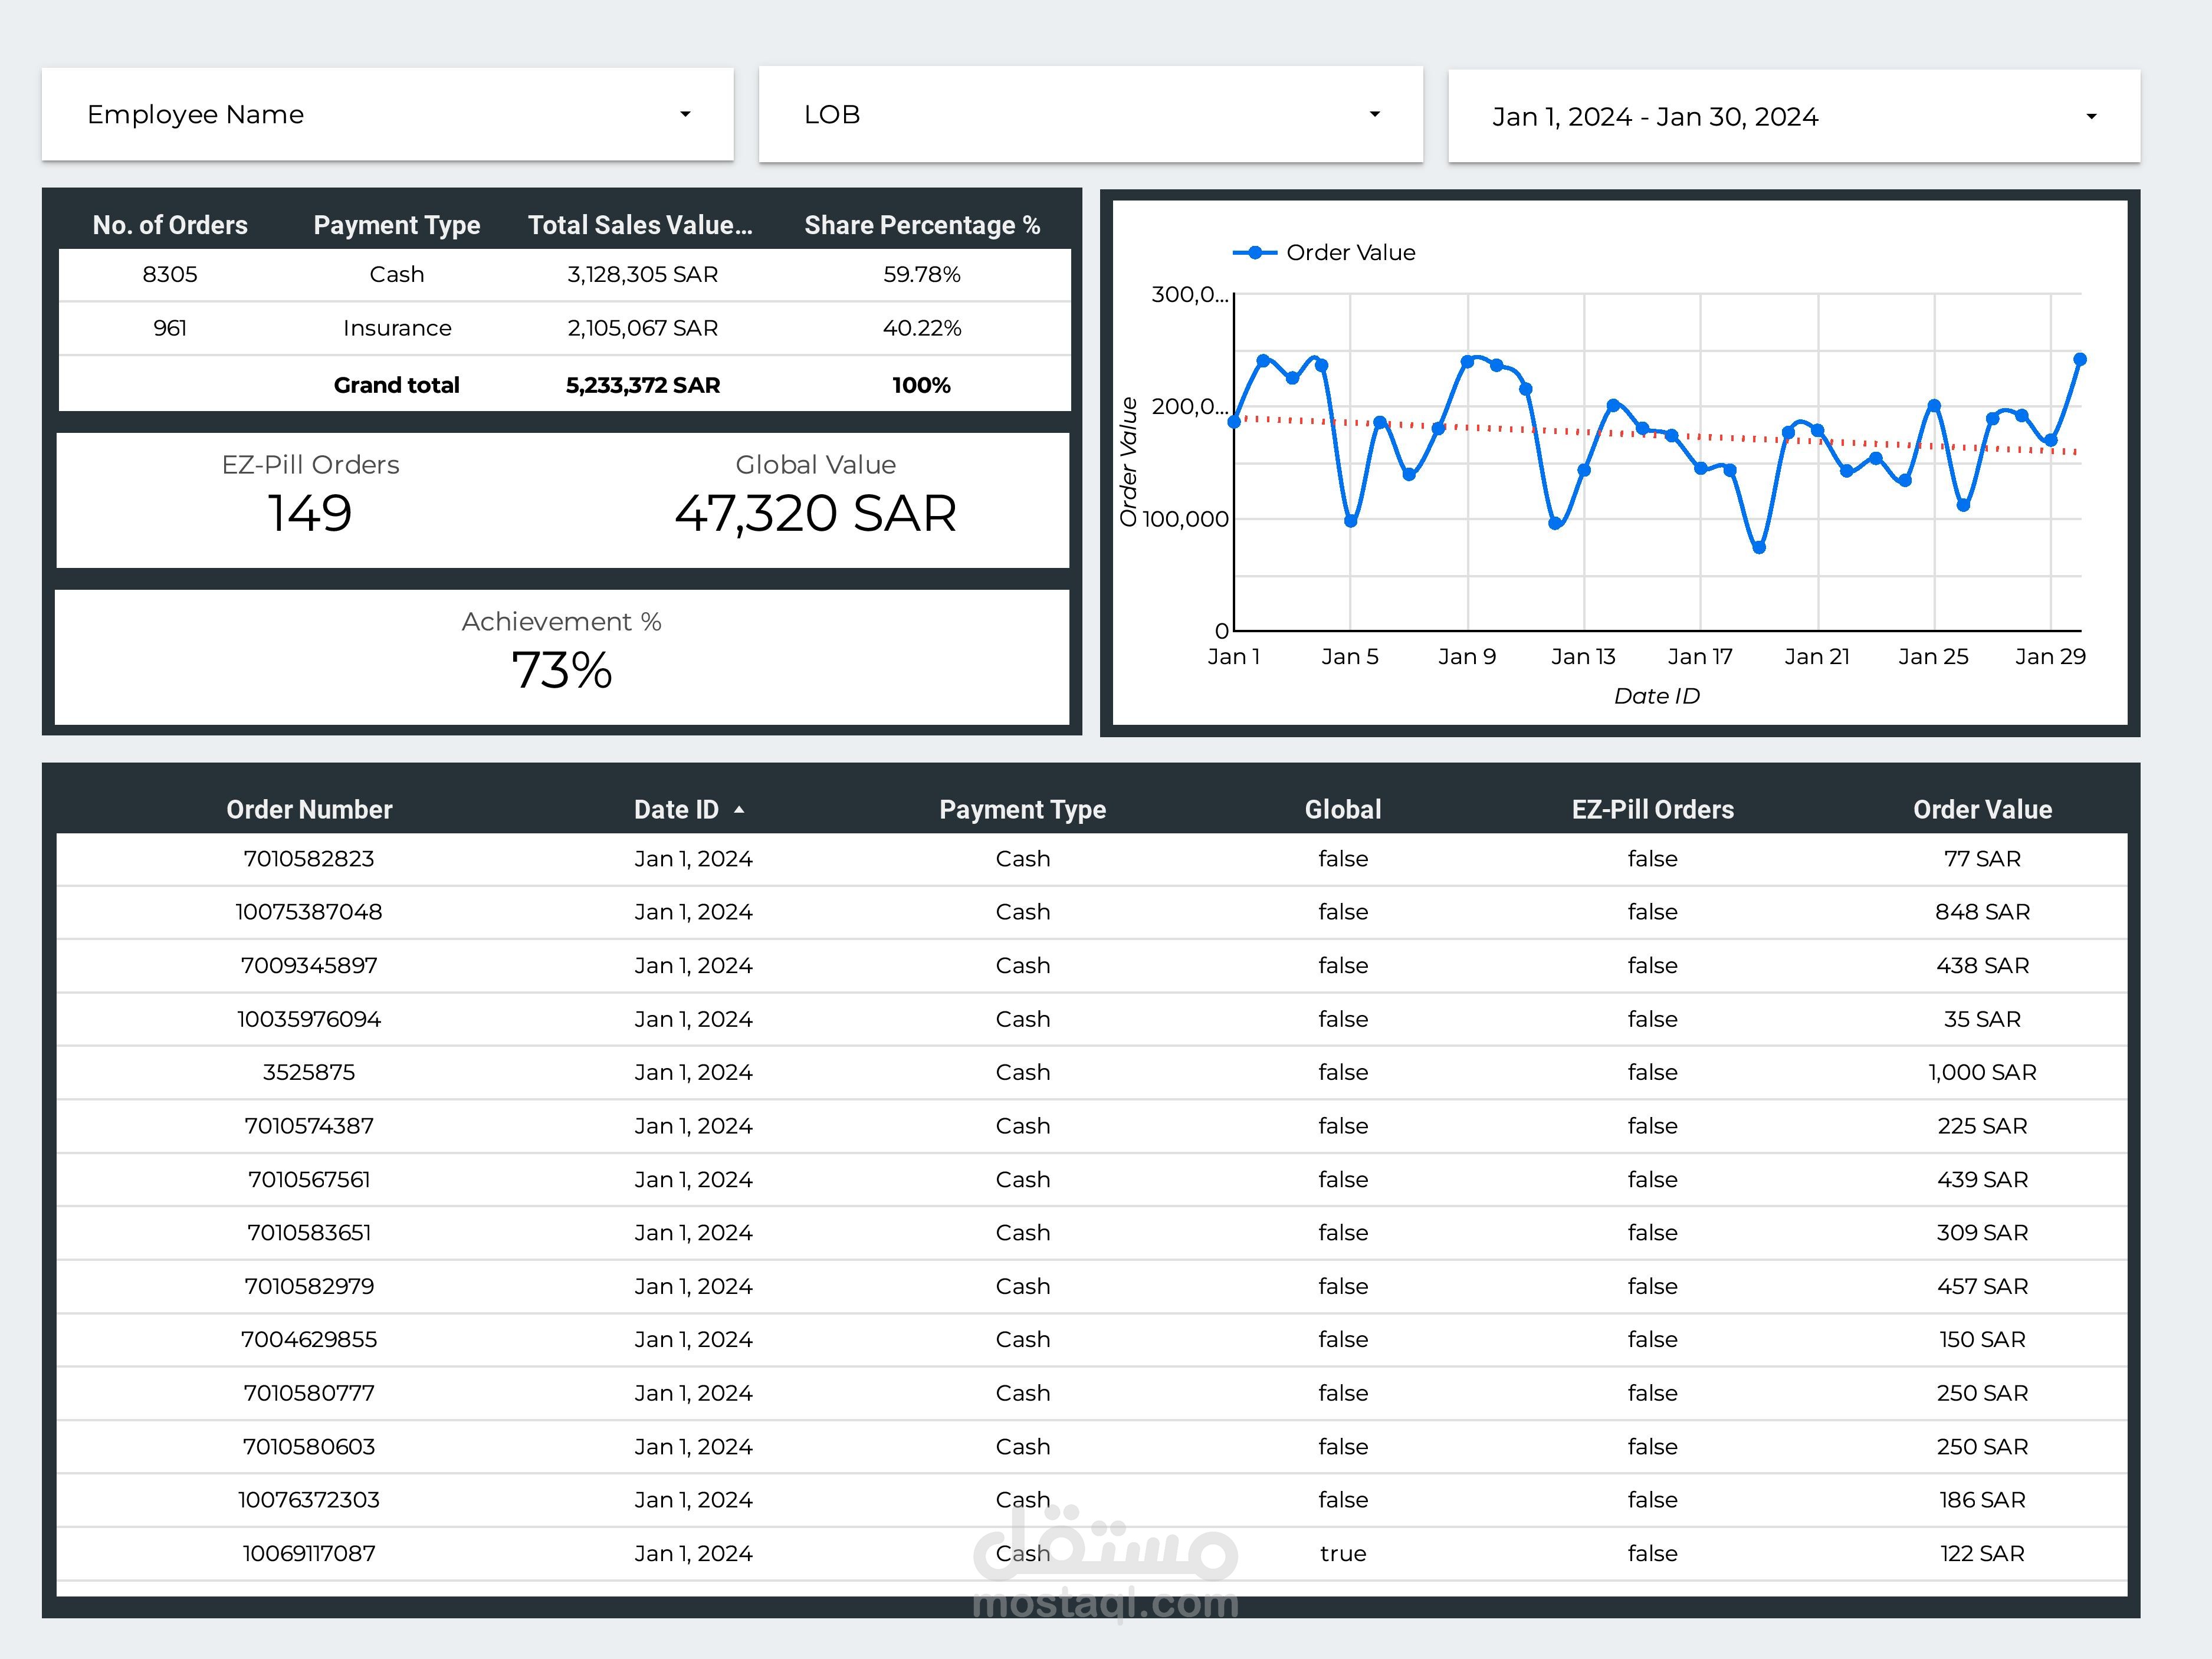Viewport: 2212px width, 1659px height.
Task: Select the Global Value 47,320 SAR scorecard
Action: [815, 499]
